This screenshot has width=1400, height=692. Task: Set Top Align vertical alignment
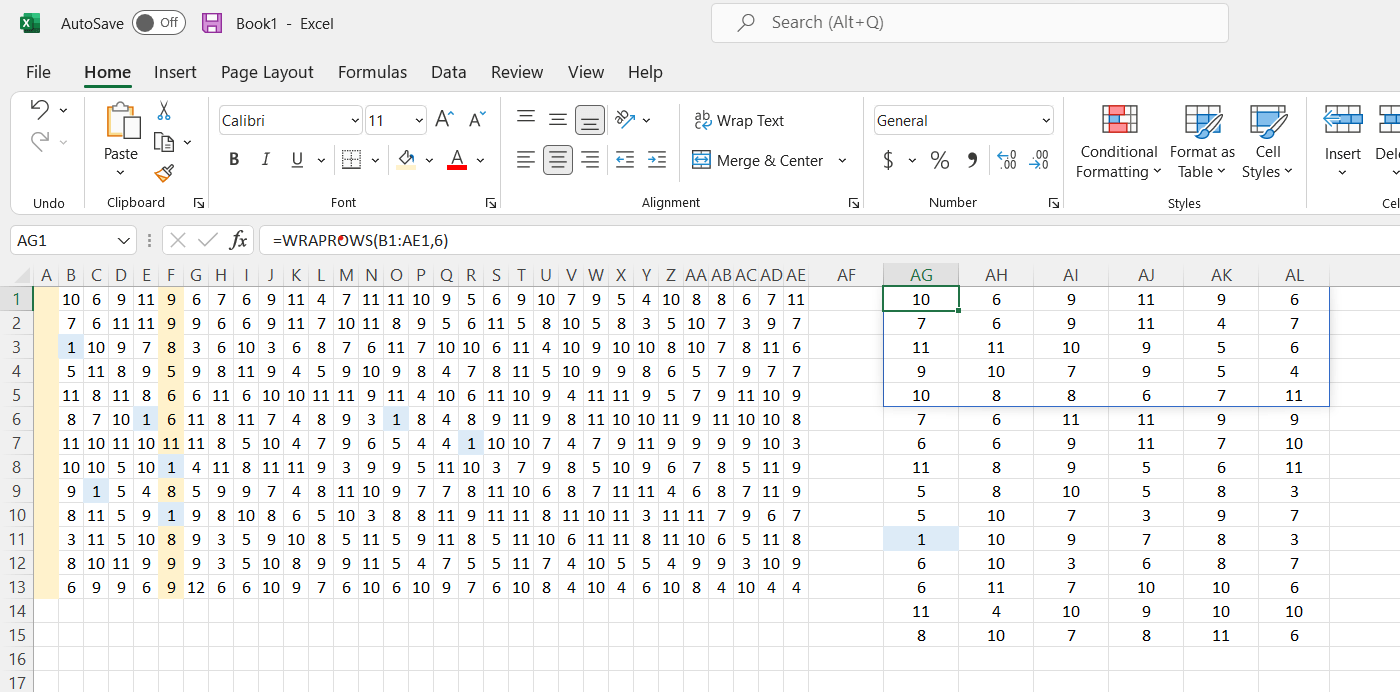click(526, 119)
